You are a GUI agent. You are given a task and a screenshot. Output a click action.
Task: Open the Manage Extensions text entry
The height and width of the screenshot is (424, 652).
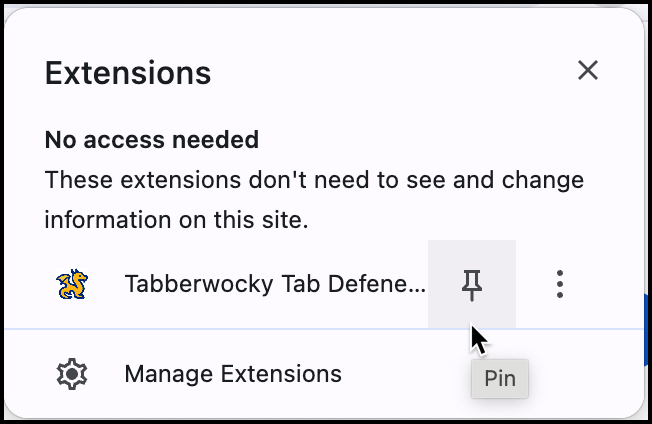[x=232, y=375]
